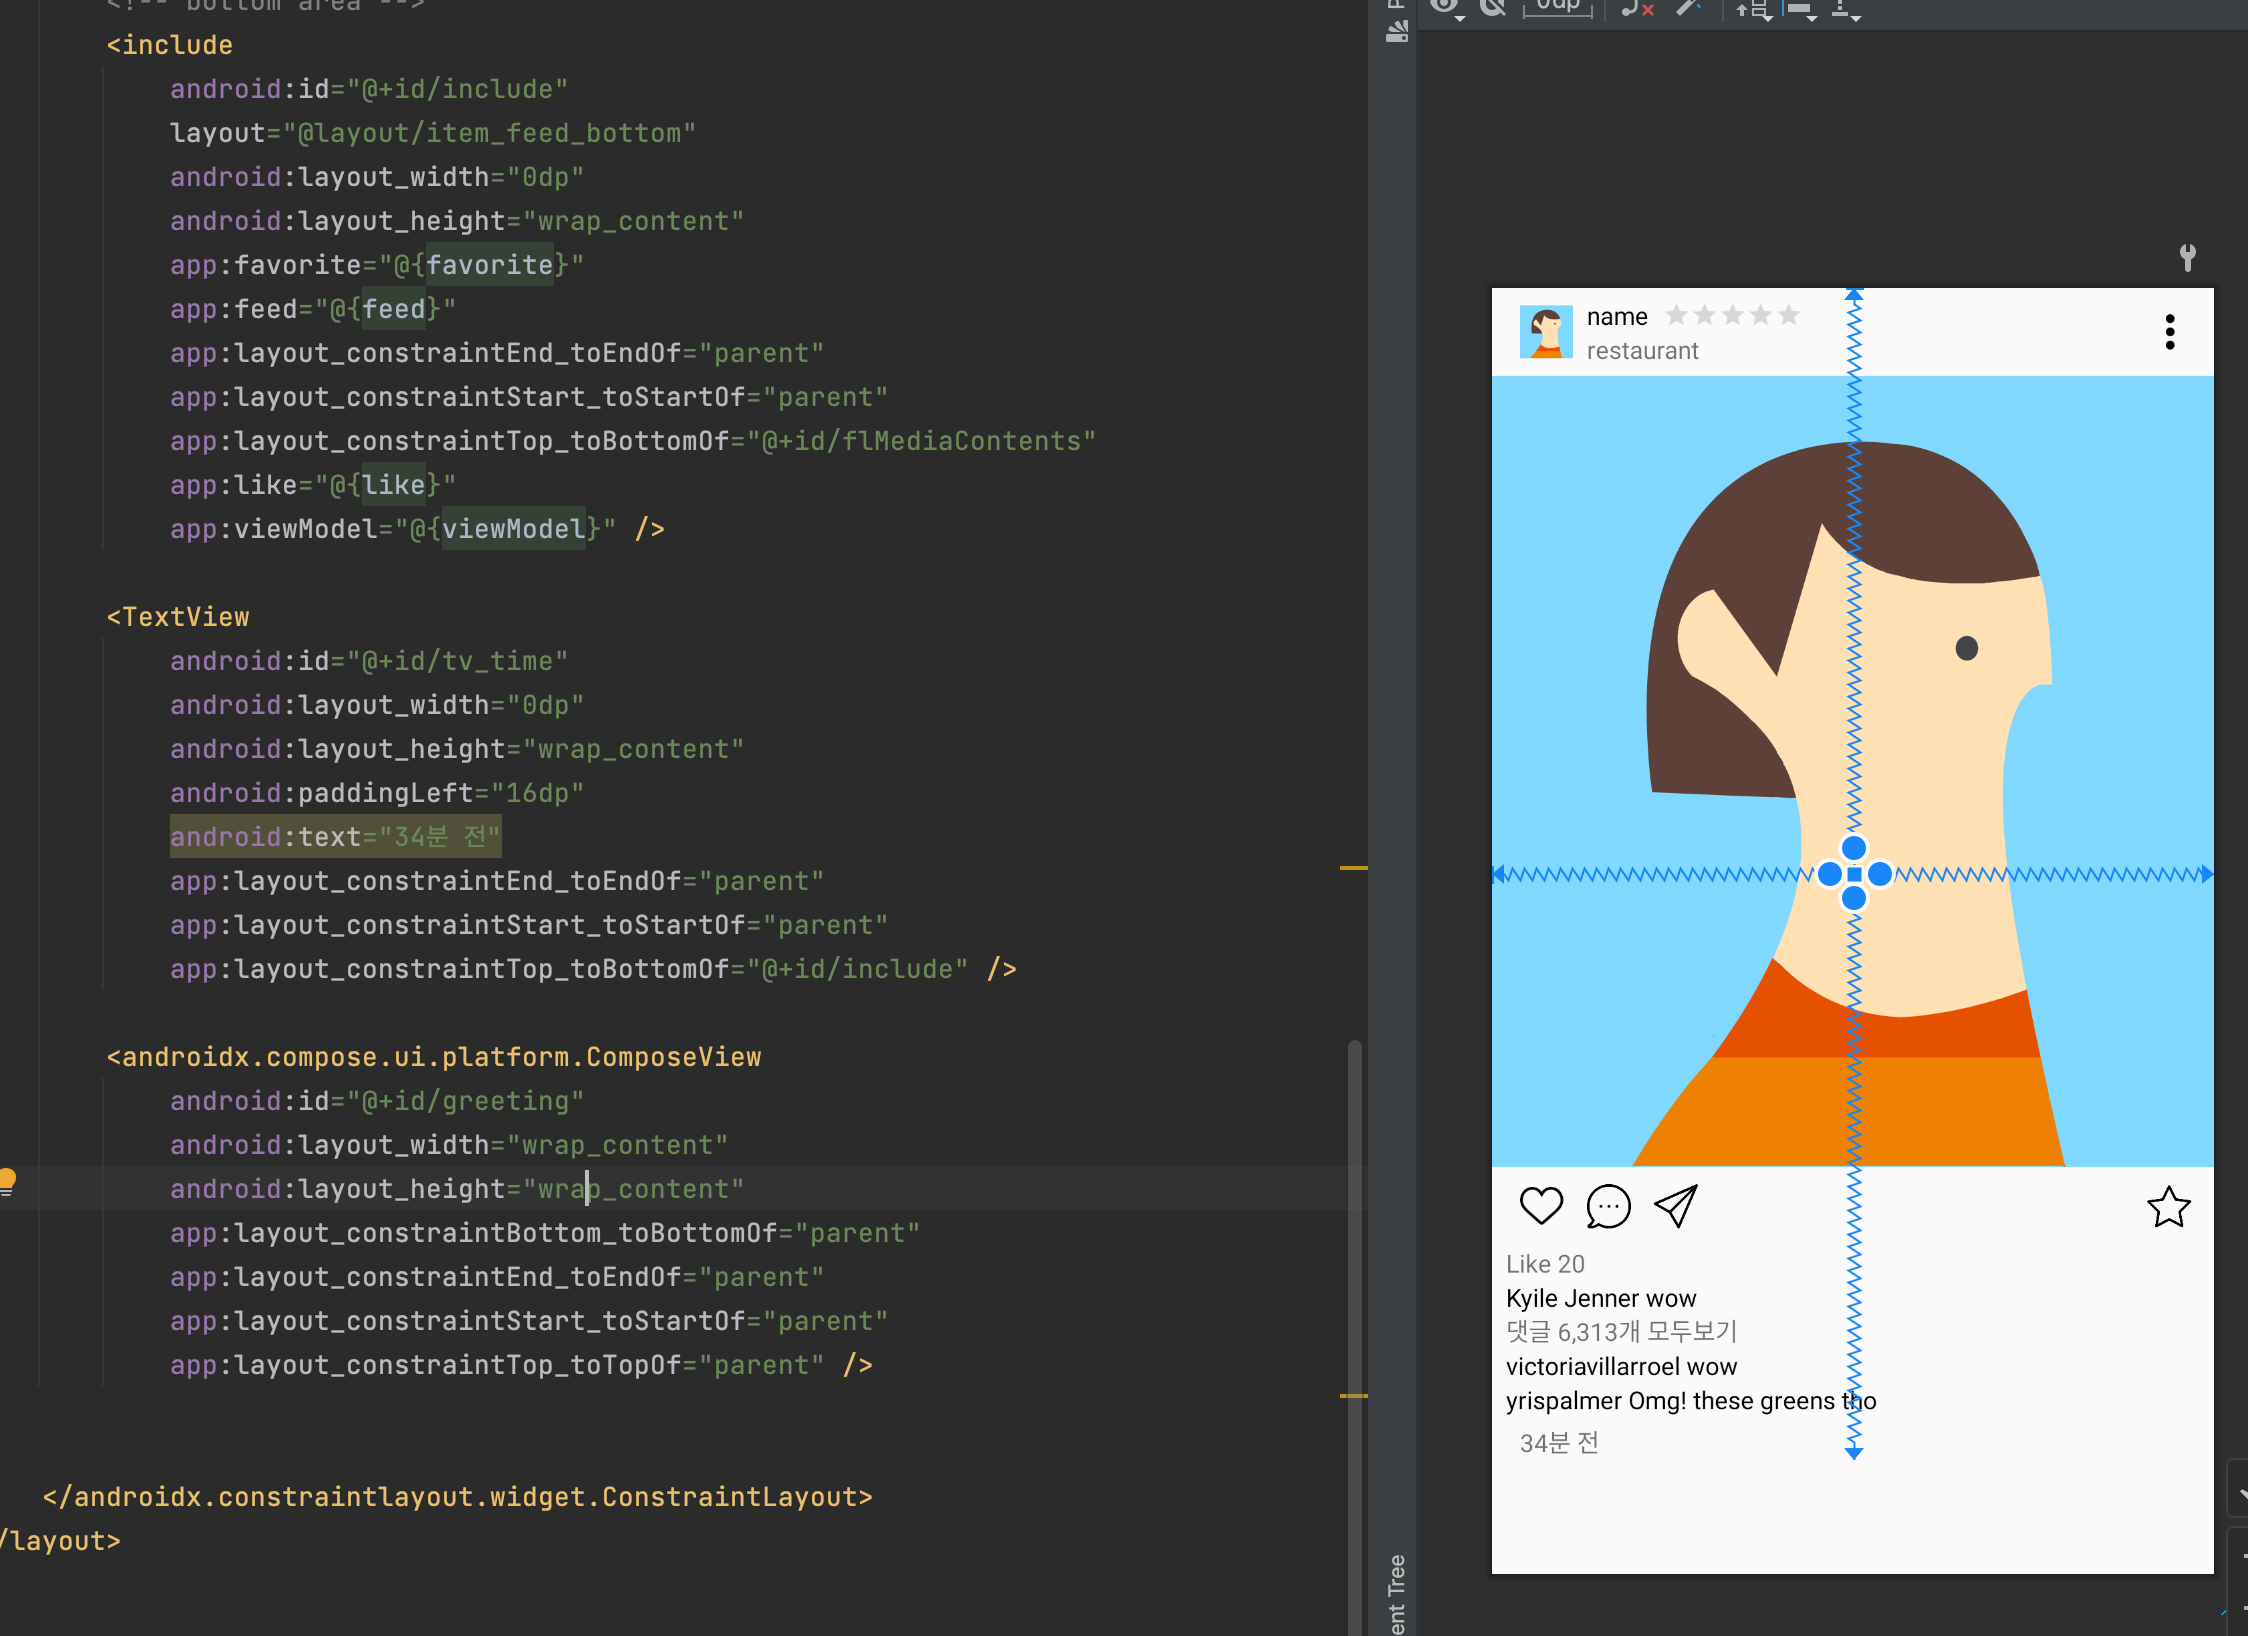2248x1636 pixels.
Task: Toggle autoconnect to parent magnet icon
Action: point(1493,8)
